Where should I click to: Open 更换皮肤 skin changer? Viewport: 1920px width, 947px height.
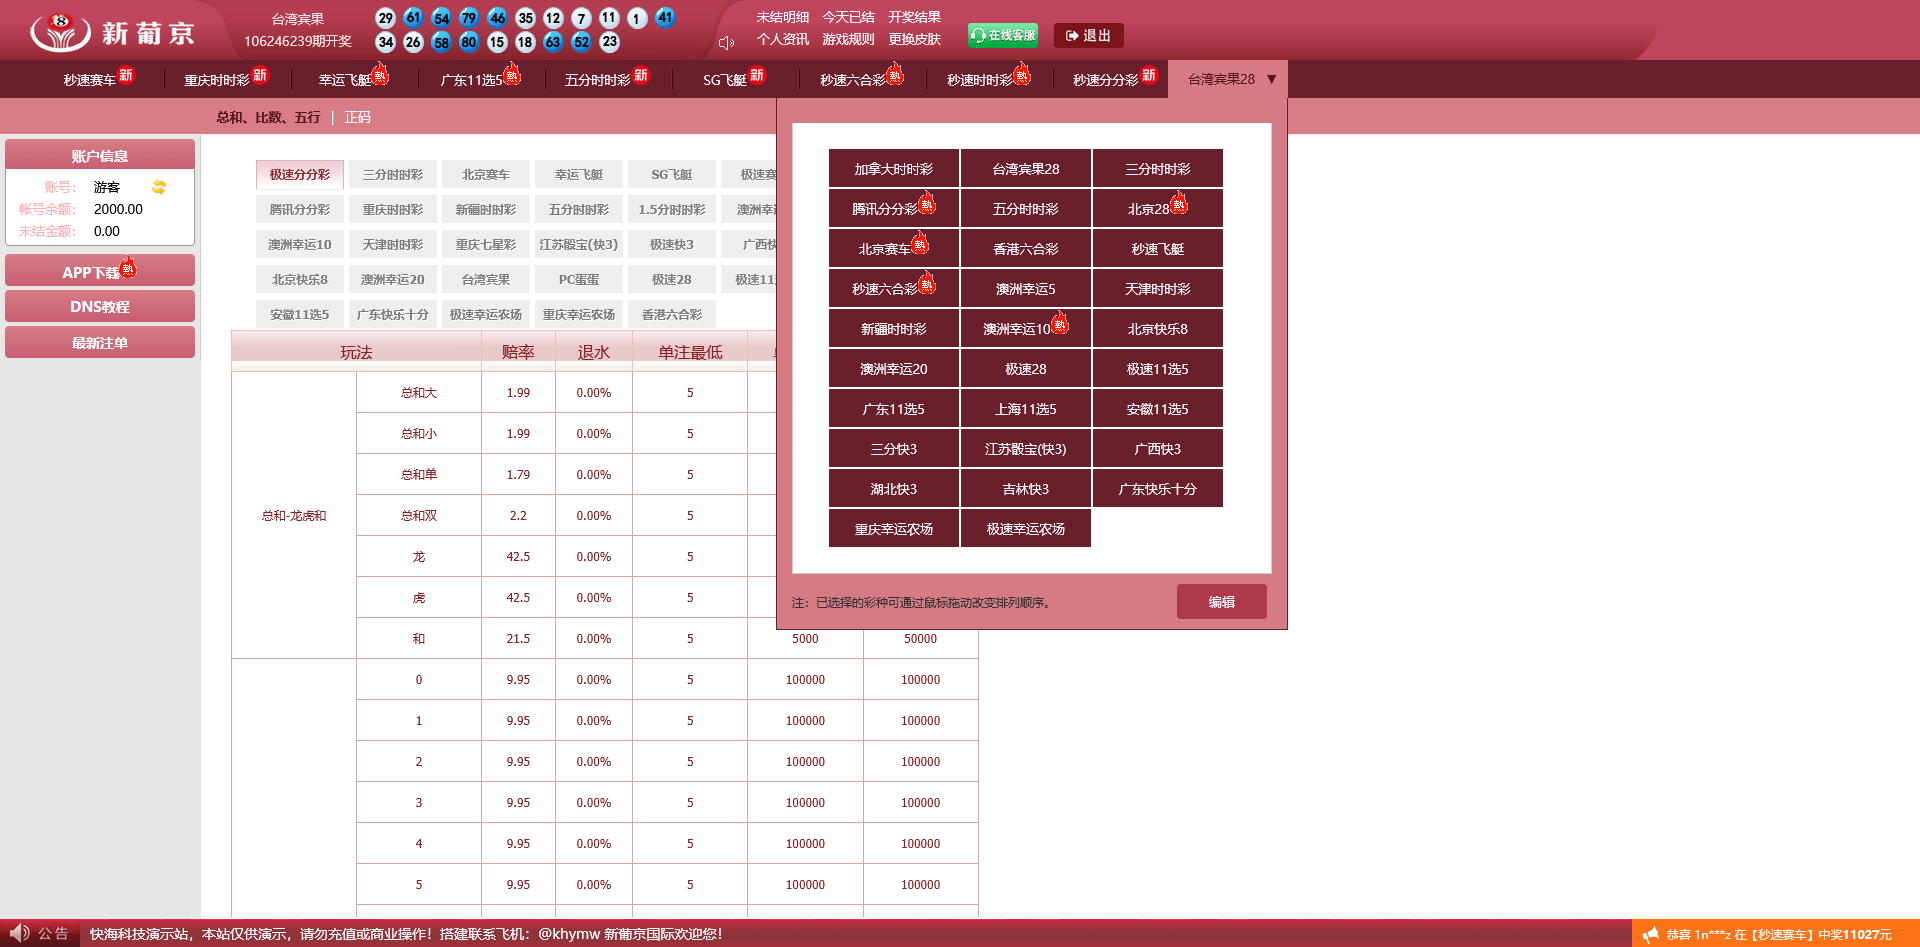914,39
